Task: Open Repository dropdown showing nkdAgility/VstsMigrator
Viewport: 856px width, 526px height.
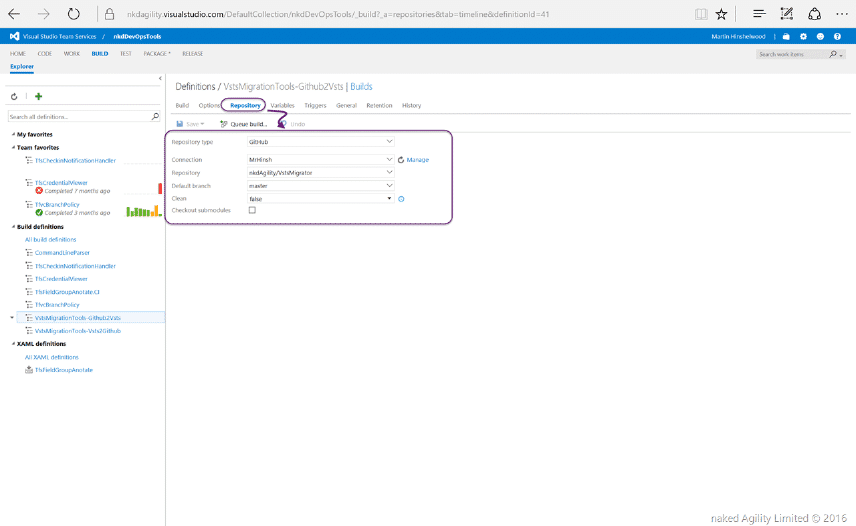Action: click(x=320, y=173)
